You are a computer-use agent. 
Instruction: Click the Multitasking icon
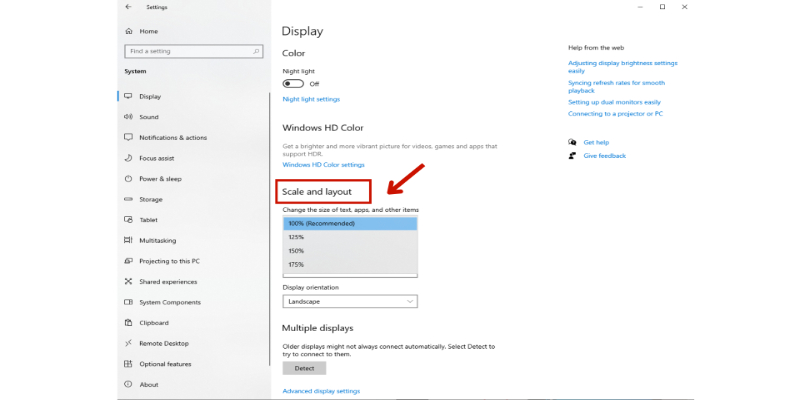[129, 240]
